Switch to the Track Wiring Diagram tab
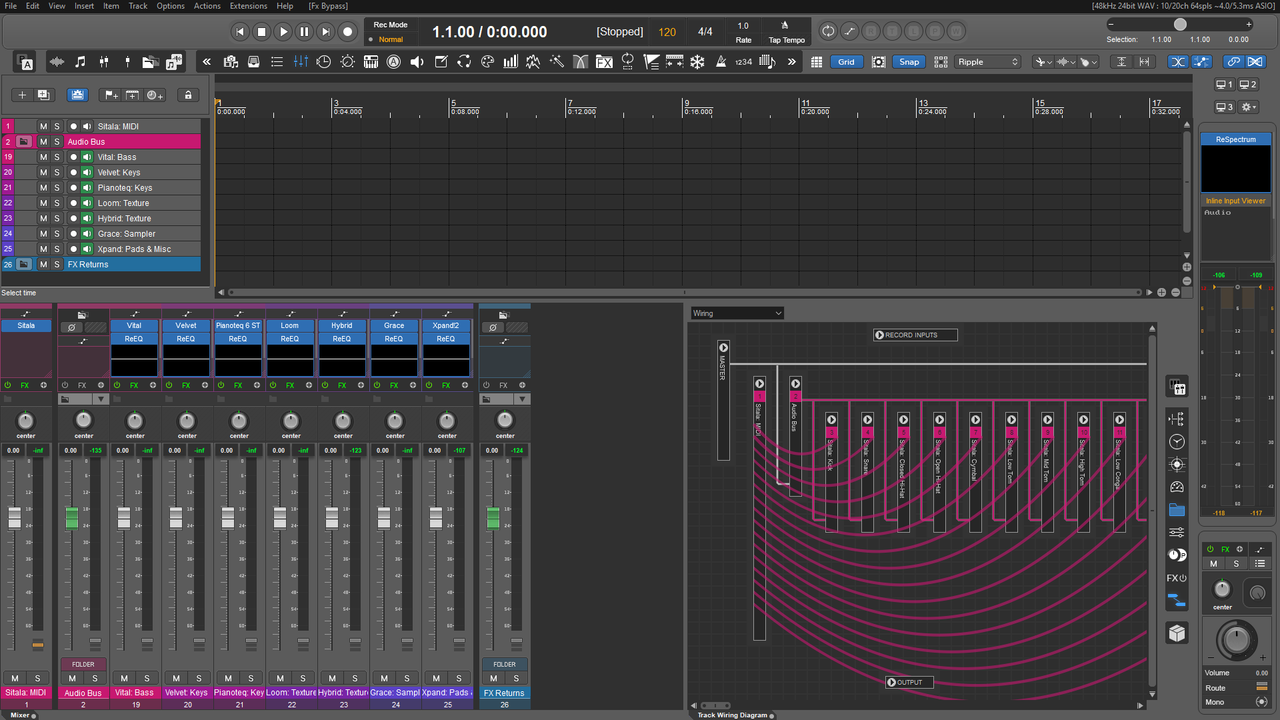1280x720 pixels. click(x=732, y=714)
